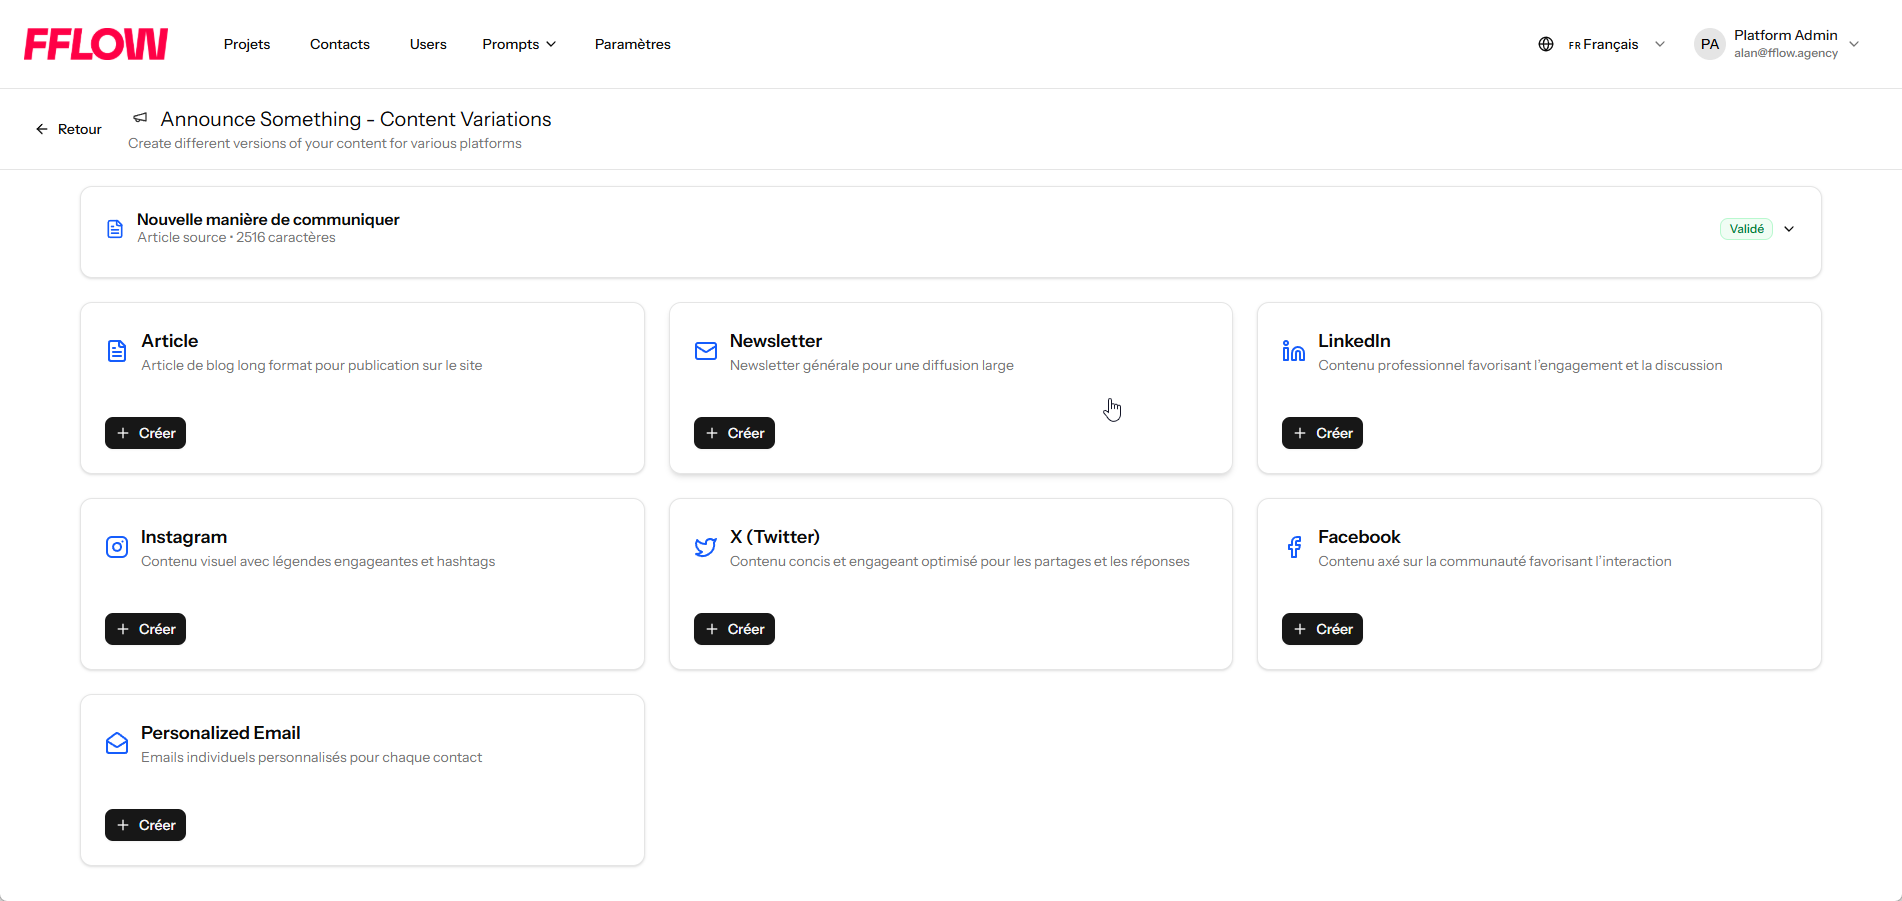The width and height of the screenshot is (1902, 901).
Task: Click the Retour back link
Action: 69,129
